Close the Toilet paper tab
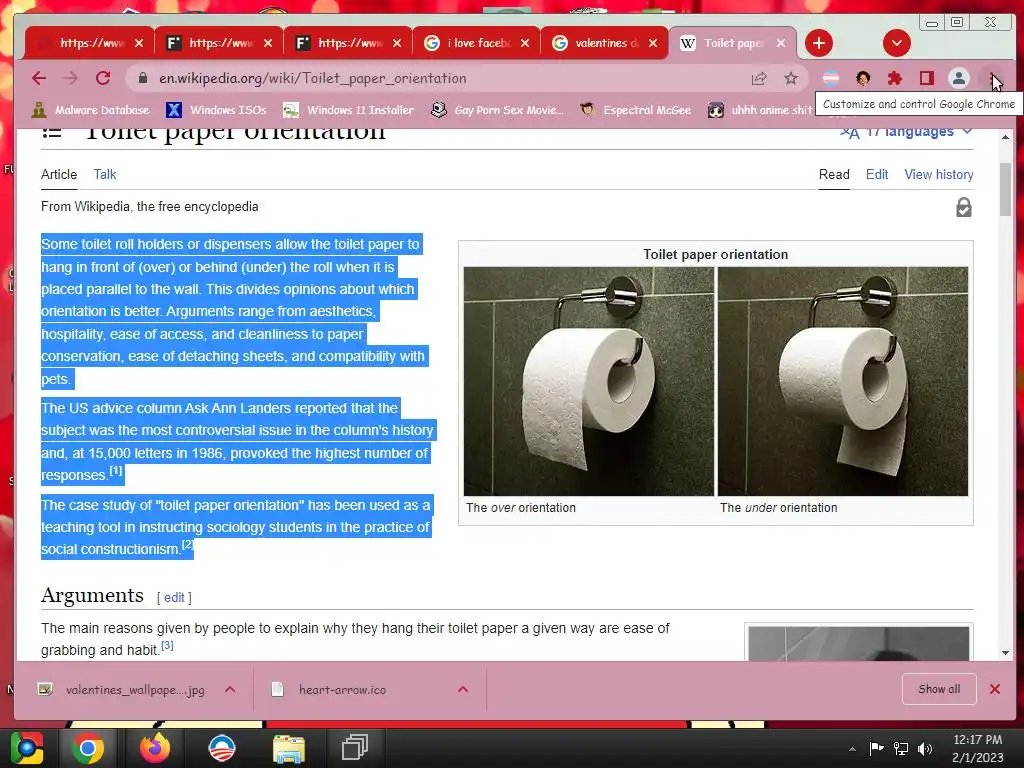Viewport: 1024px width, 768px height. pos(781,43)
